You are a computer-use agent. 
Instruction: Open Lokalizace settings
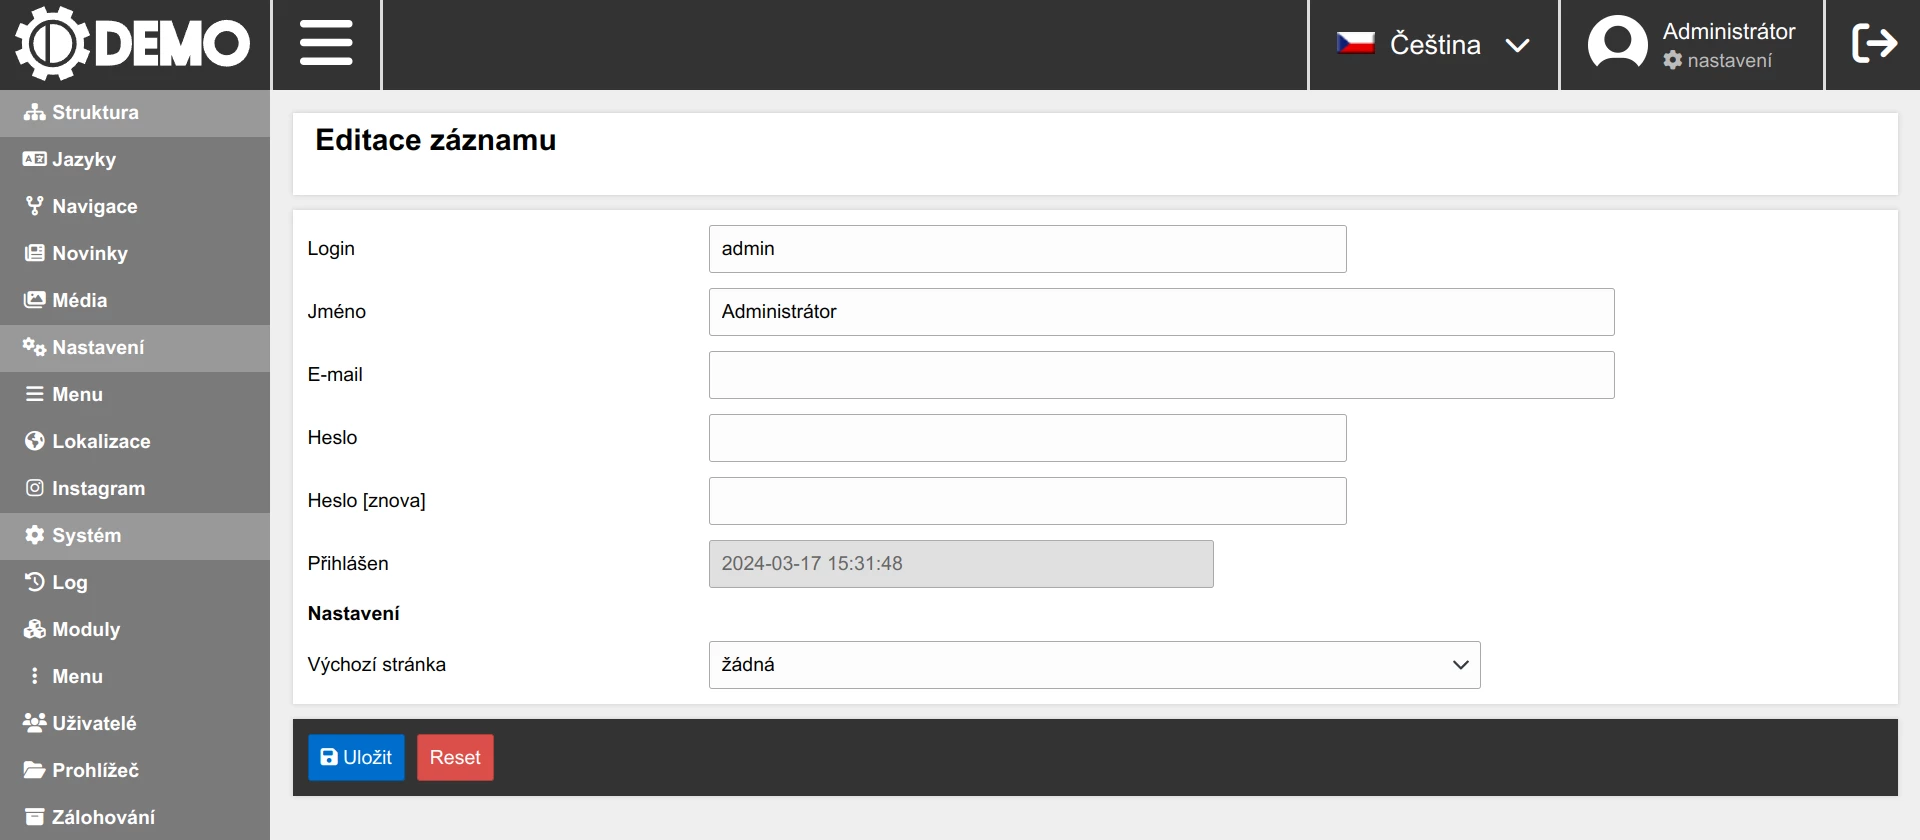click(x=135, y=442)
